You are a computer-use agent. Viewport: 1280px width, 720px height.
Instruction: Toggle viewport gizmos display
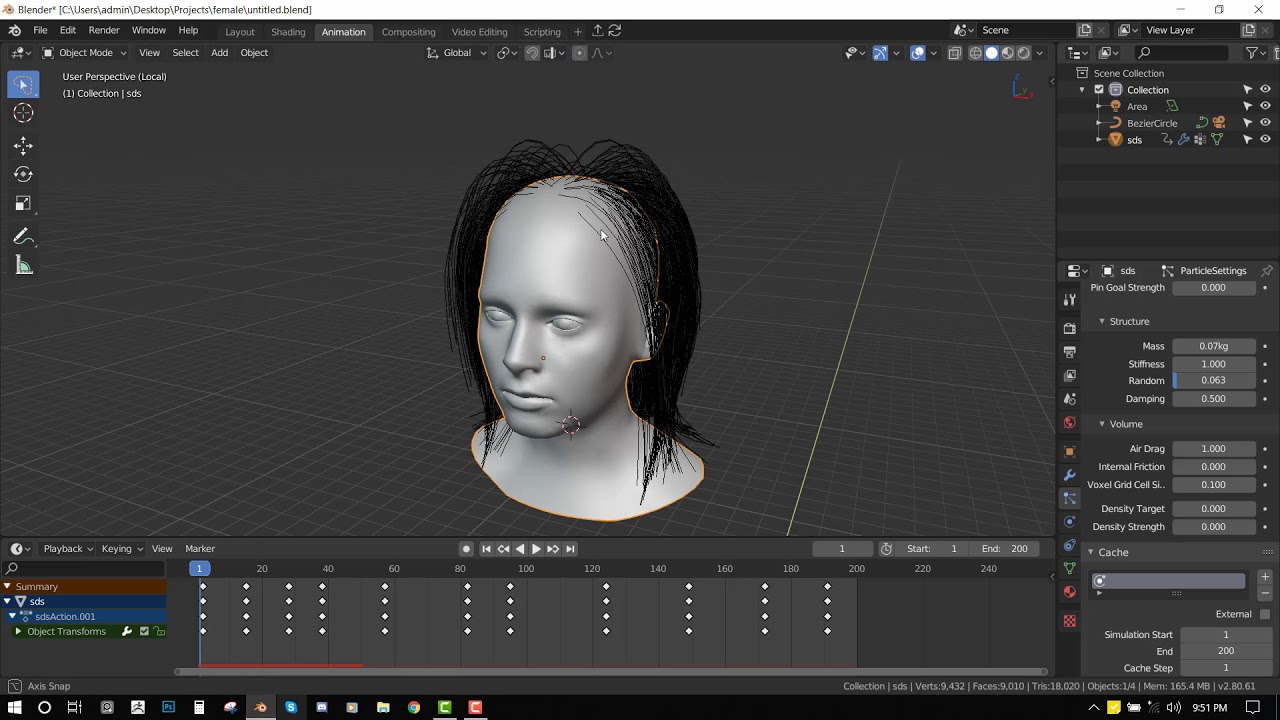(880, 53)
